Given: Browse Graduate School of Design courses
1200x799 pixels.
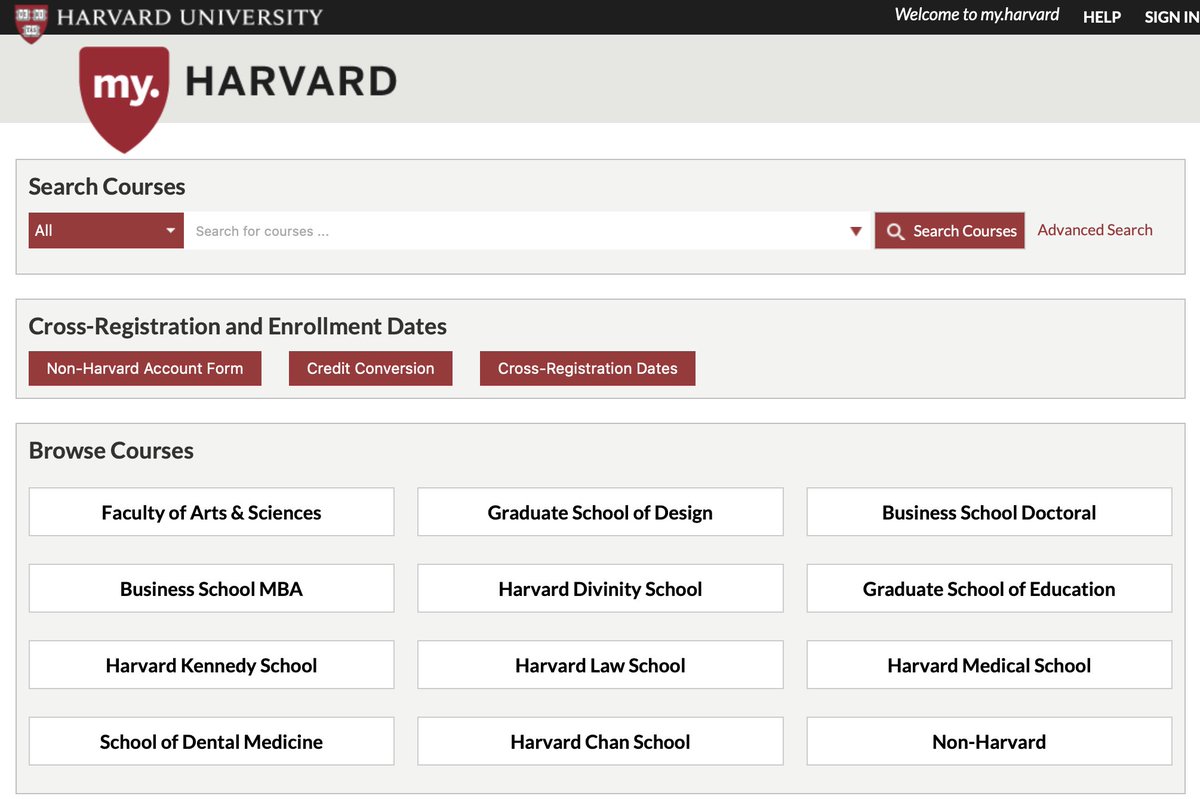Looking at the screenshot, I should [600, 512].
